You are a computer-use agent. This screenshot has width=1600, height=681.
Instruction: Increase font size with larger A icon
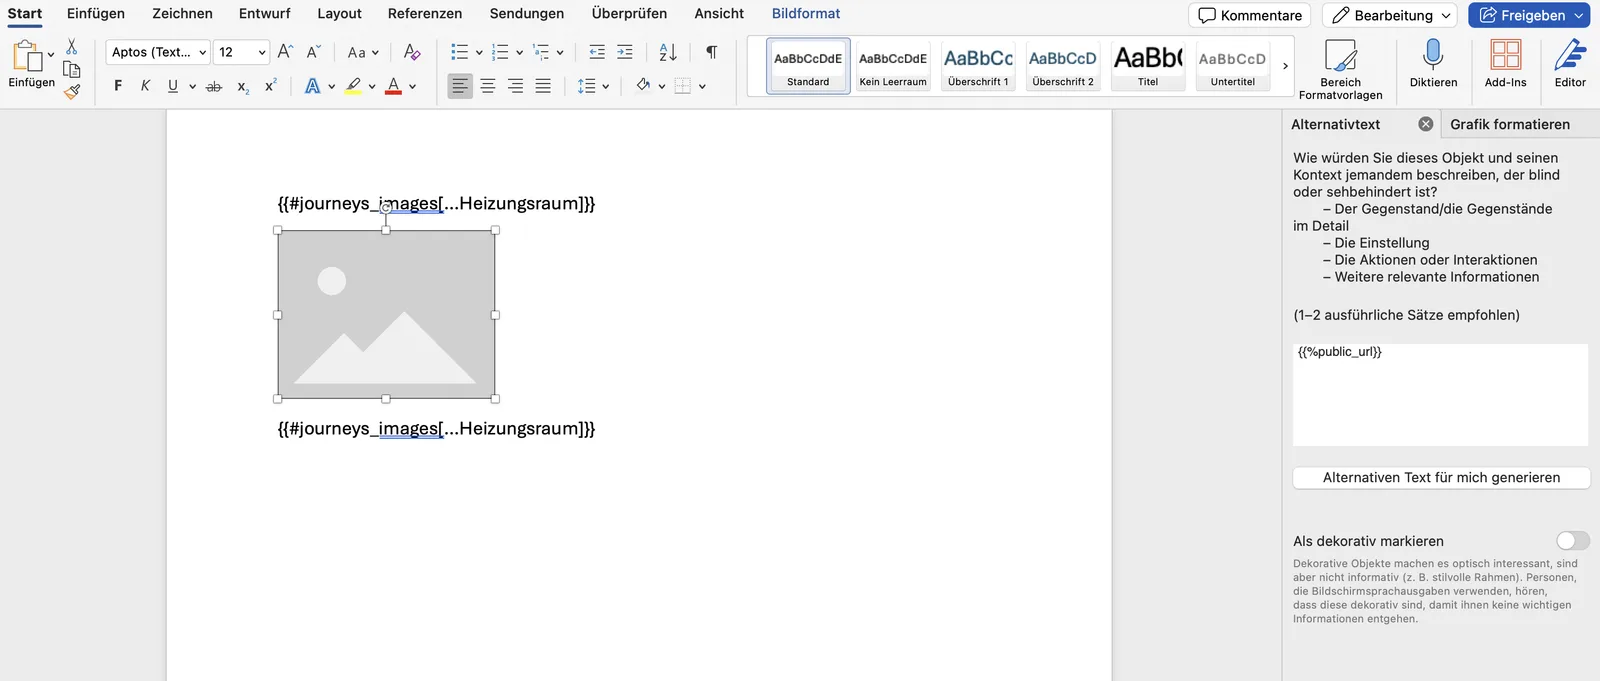[285, 52]
